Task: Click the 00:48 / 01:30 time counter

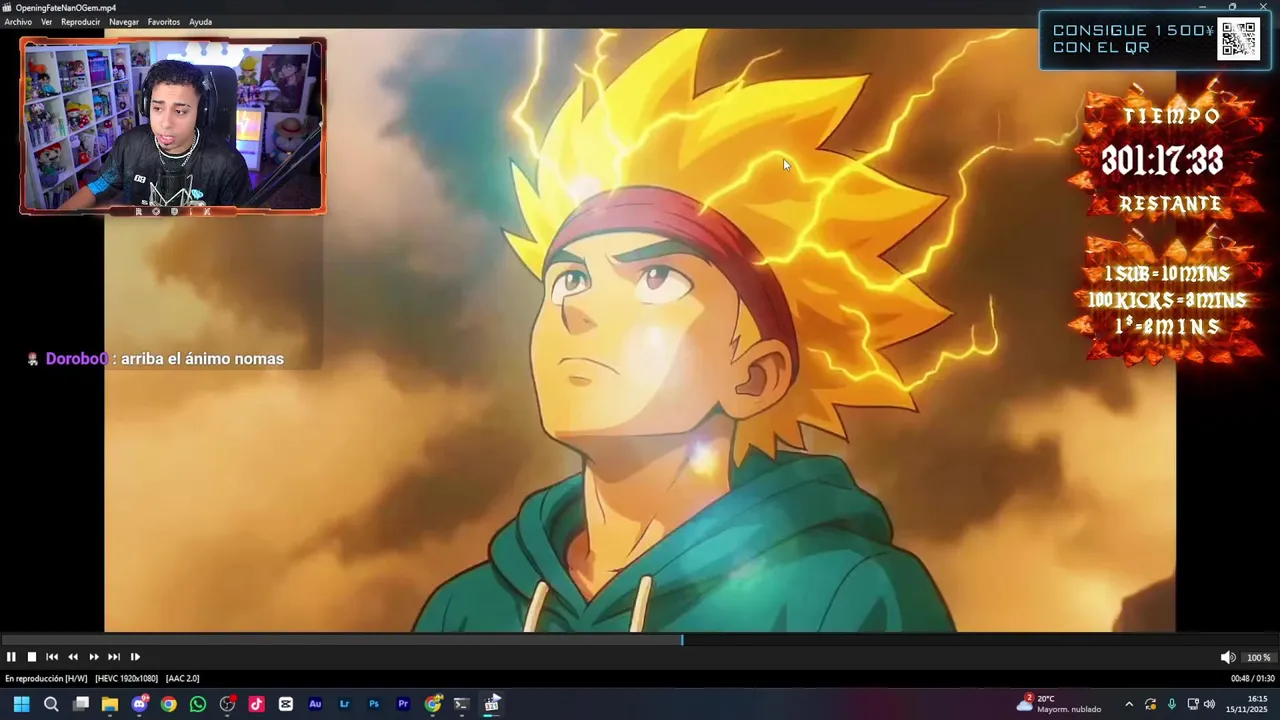Action: [x=1251, y=679]
